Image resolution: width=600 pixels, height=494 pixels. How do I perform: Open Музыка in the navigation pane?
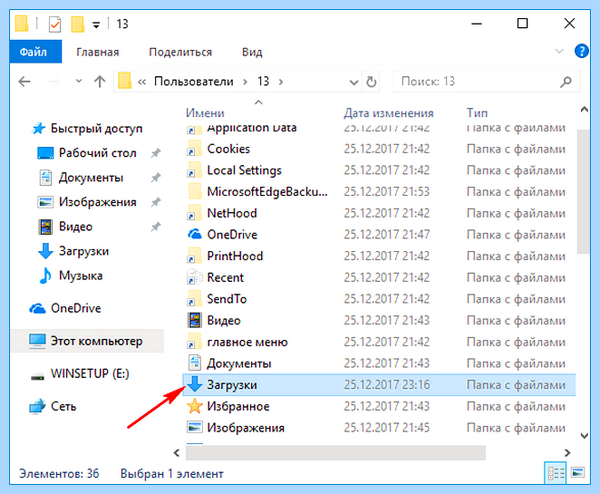80,276
